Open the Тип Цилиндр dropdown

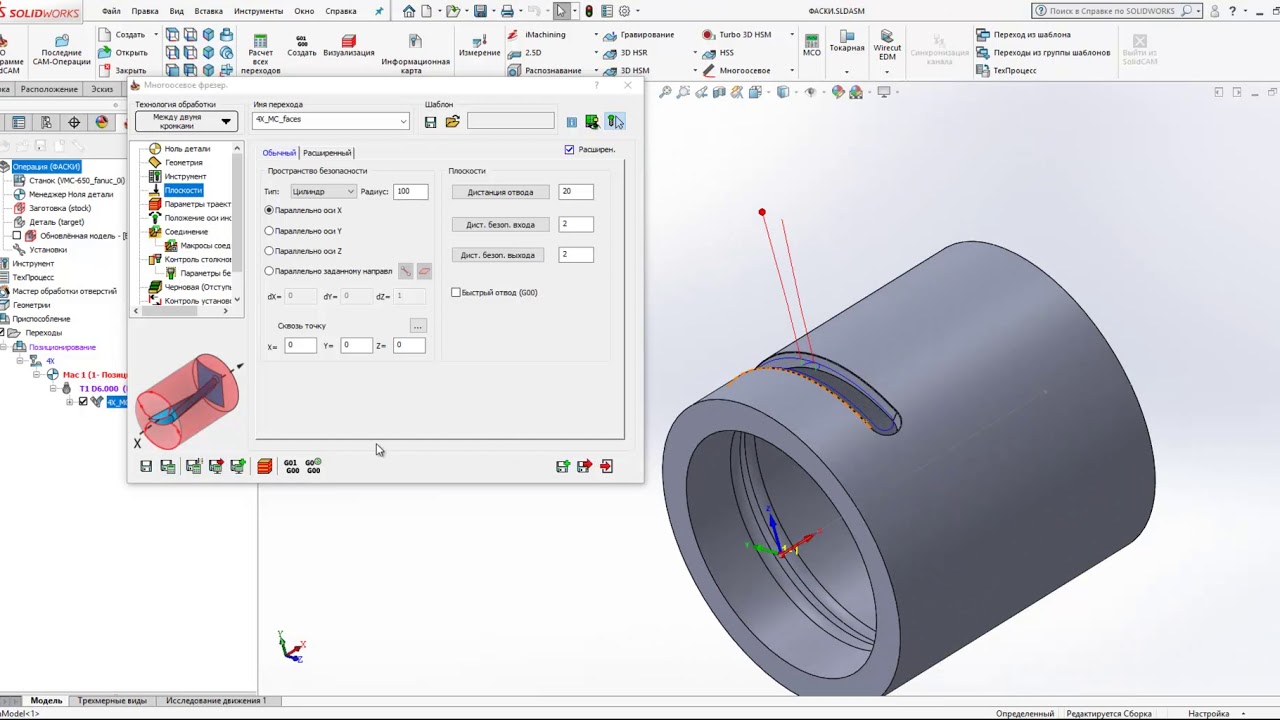[322, 191]
